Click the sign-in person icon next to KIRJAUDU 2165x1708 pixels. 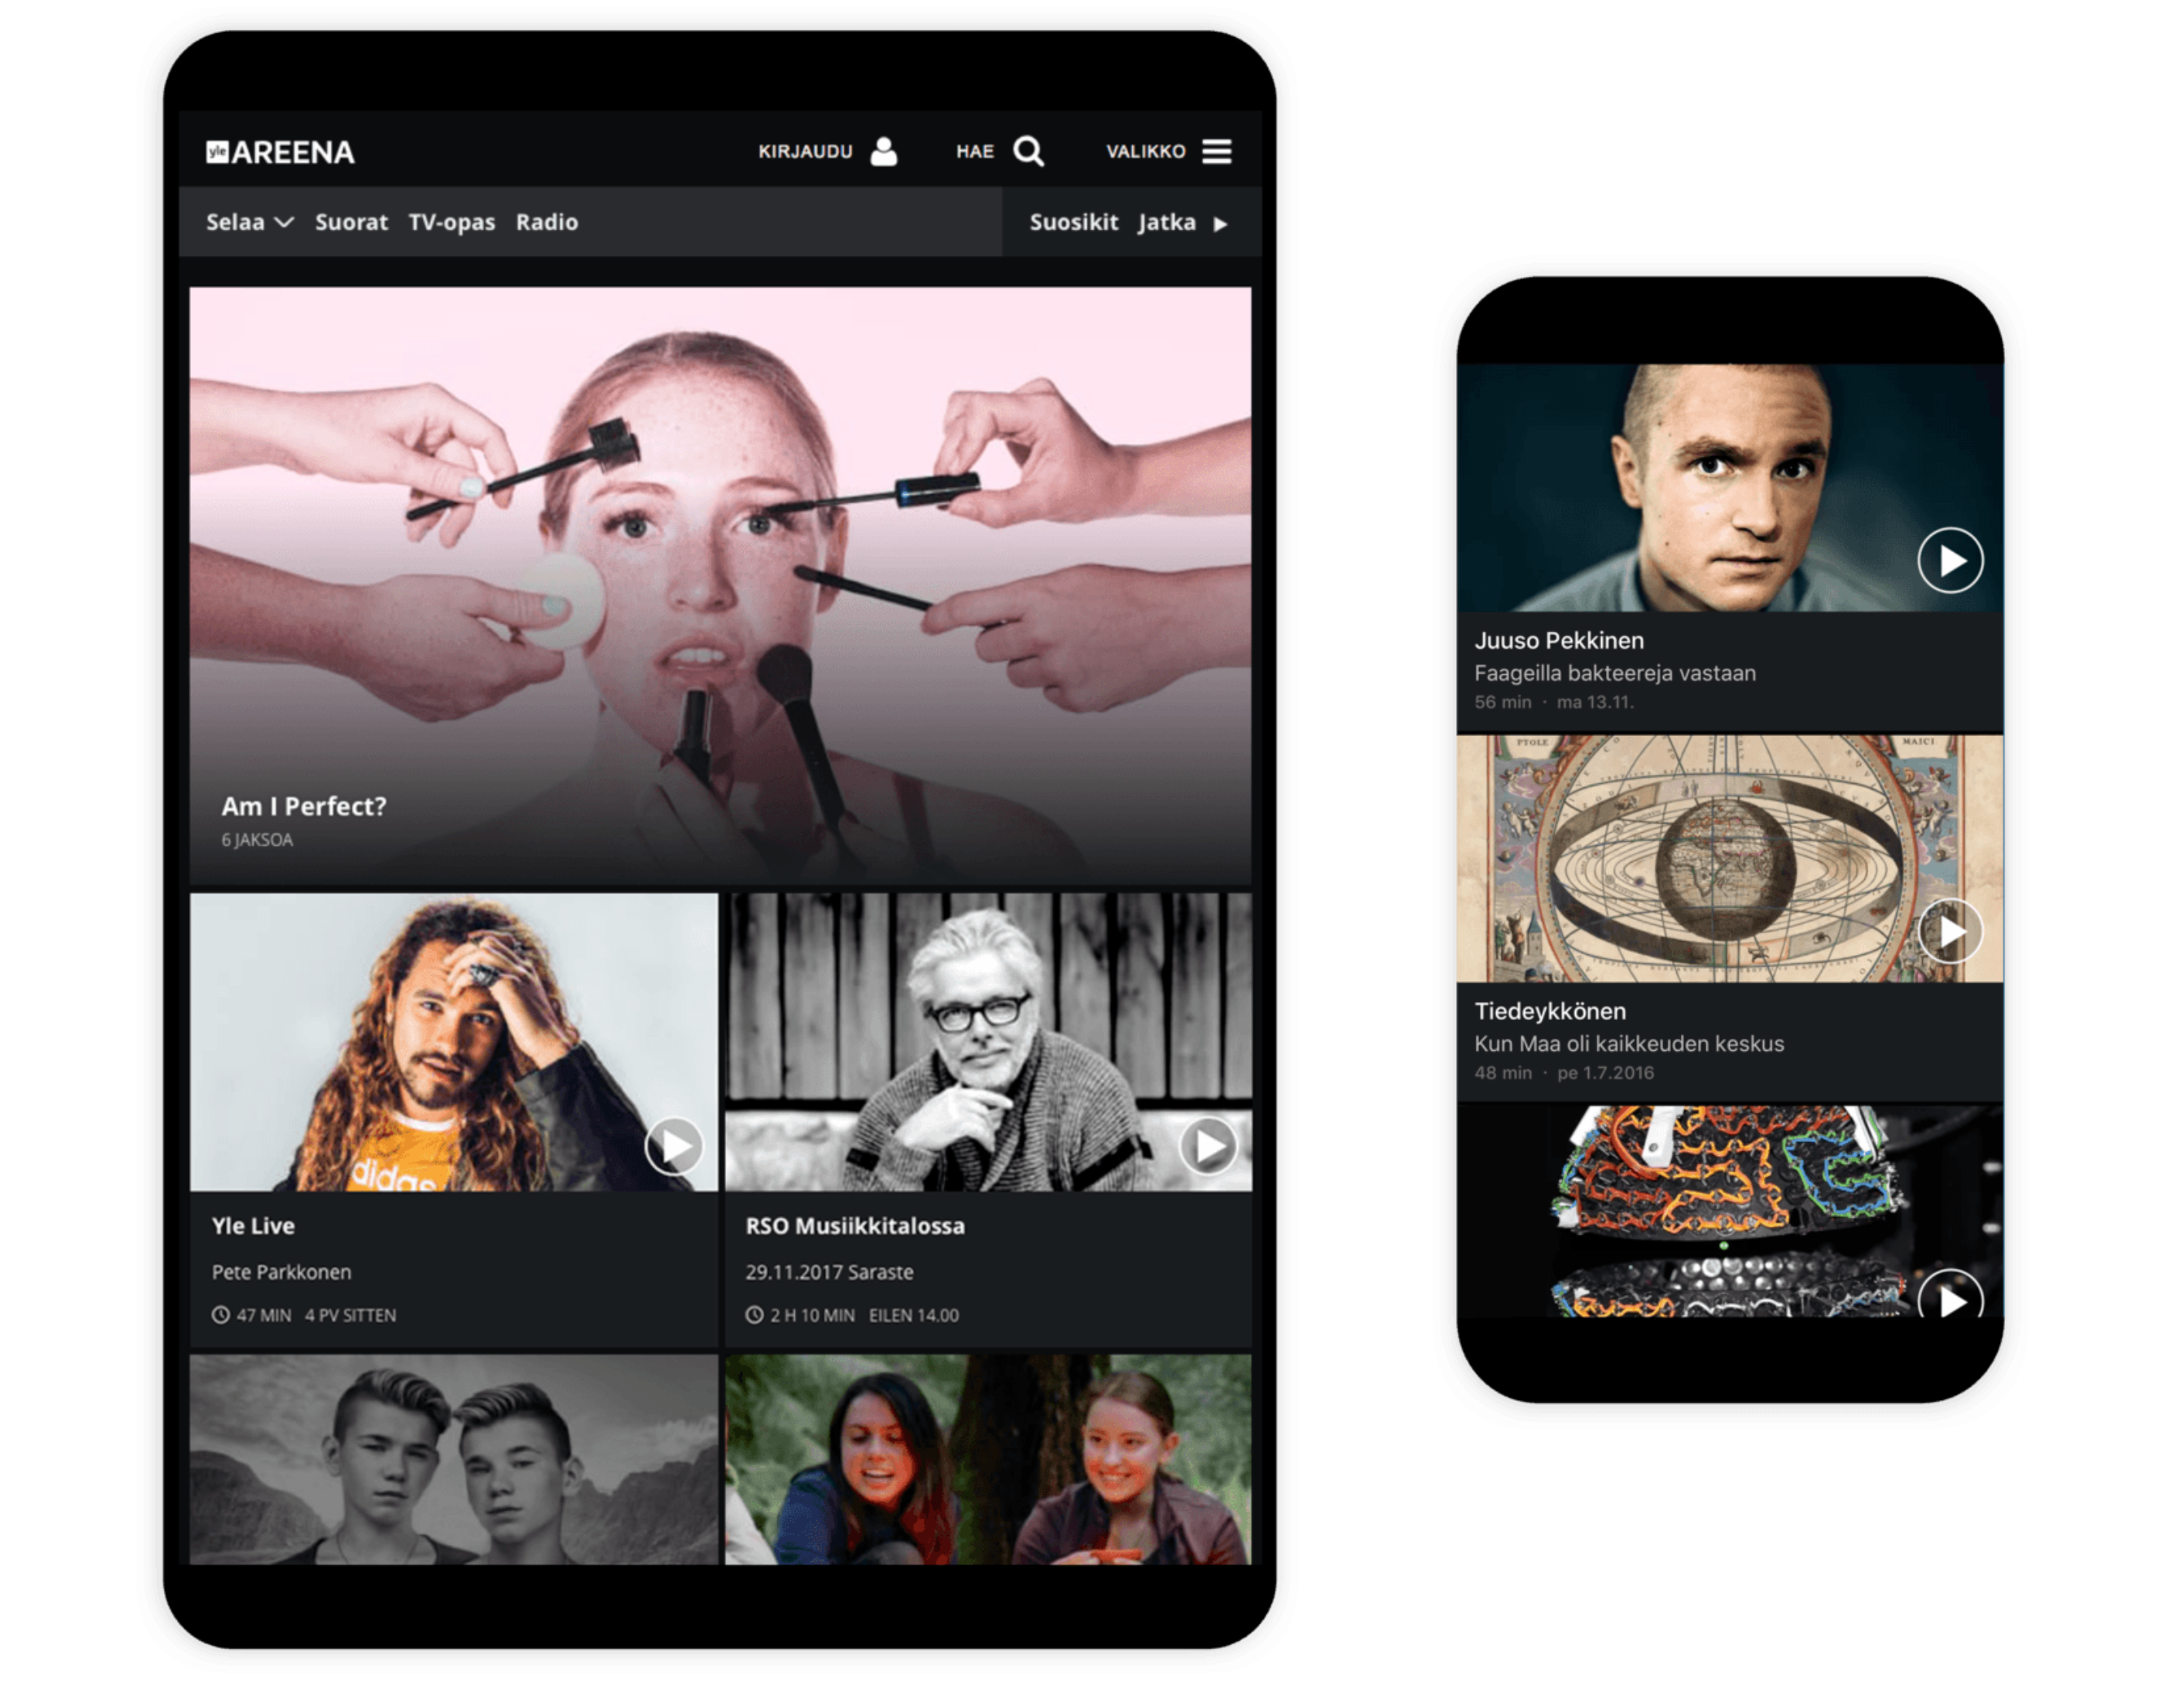click(884, 151)
